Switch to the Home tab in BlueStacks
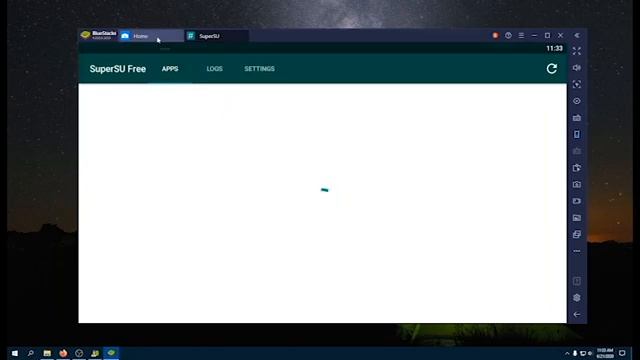 151,36
